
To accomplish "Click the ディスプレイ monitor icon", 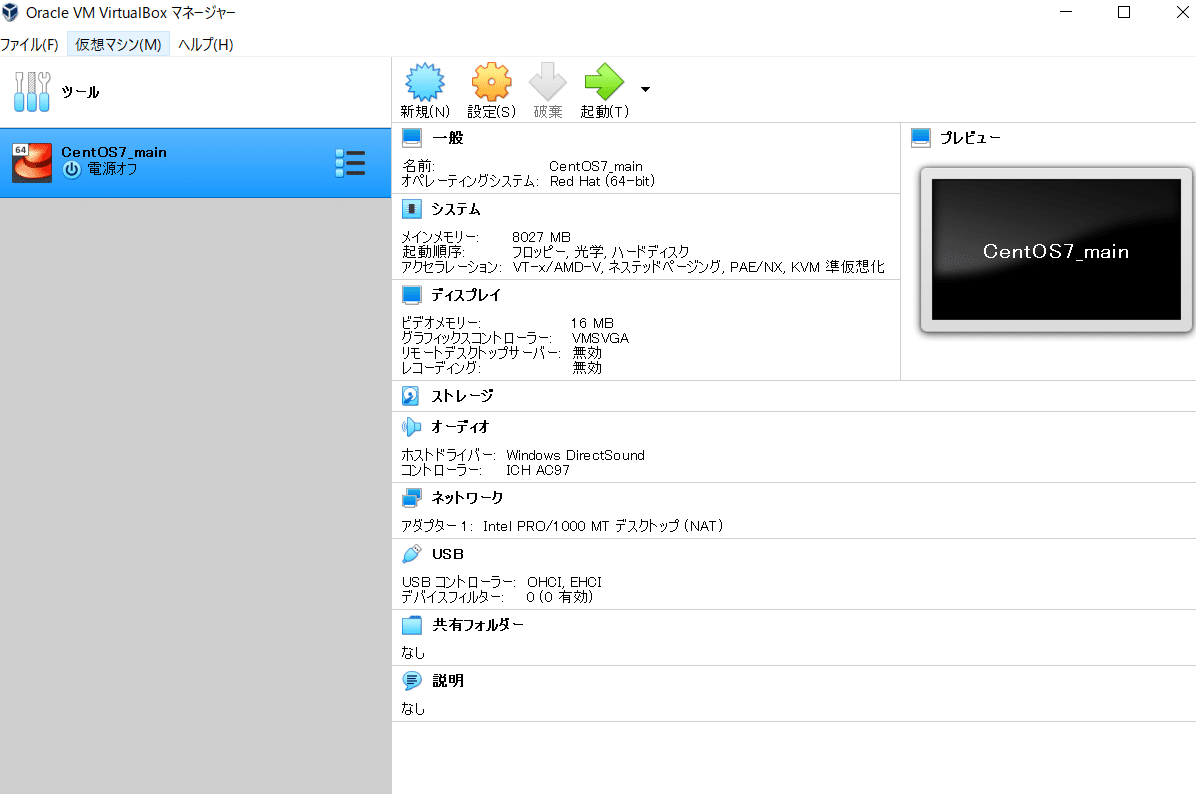I will coord(412,295).
